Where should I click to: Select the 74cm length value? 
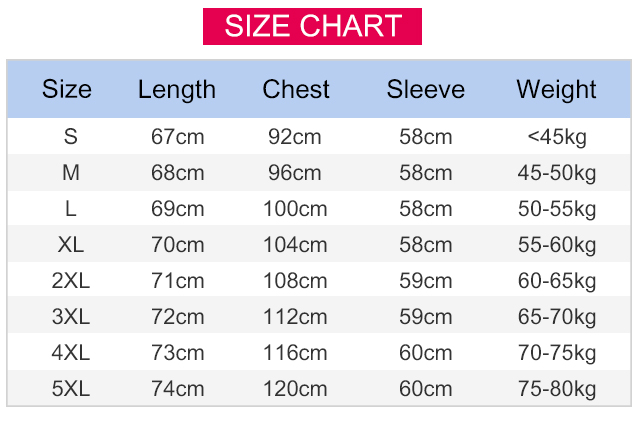click(177, 389)
